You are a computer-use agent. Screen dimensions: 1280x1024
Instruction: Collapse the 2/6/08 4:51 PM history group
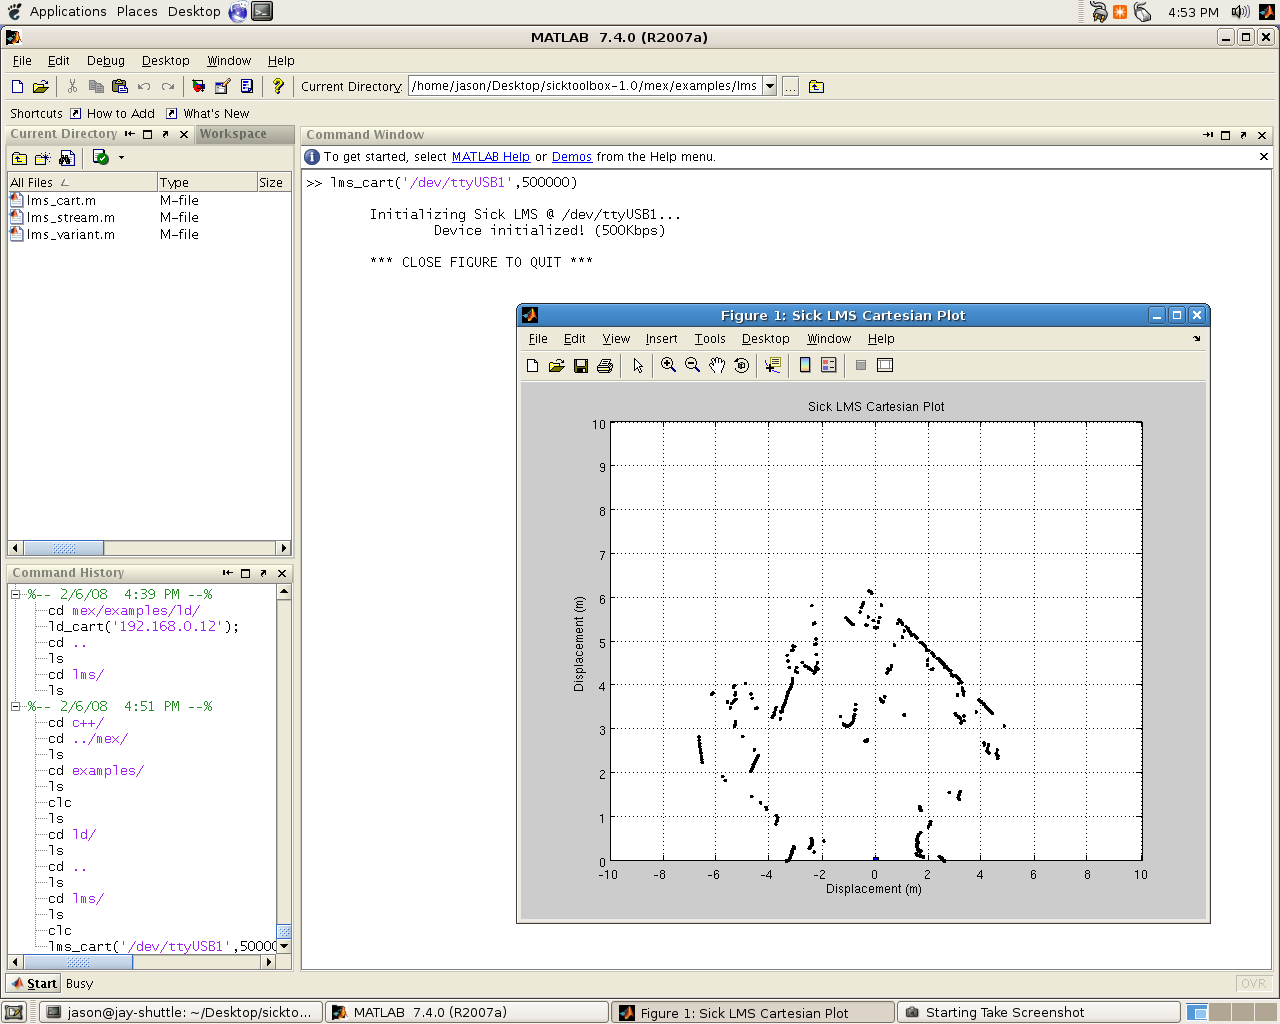tap(16, 706)
